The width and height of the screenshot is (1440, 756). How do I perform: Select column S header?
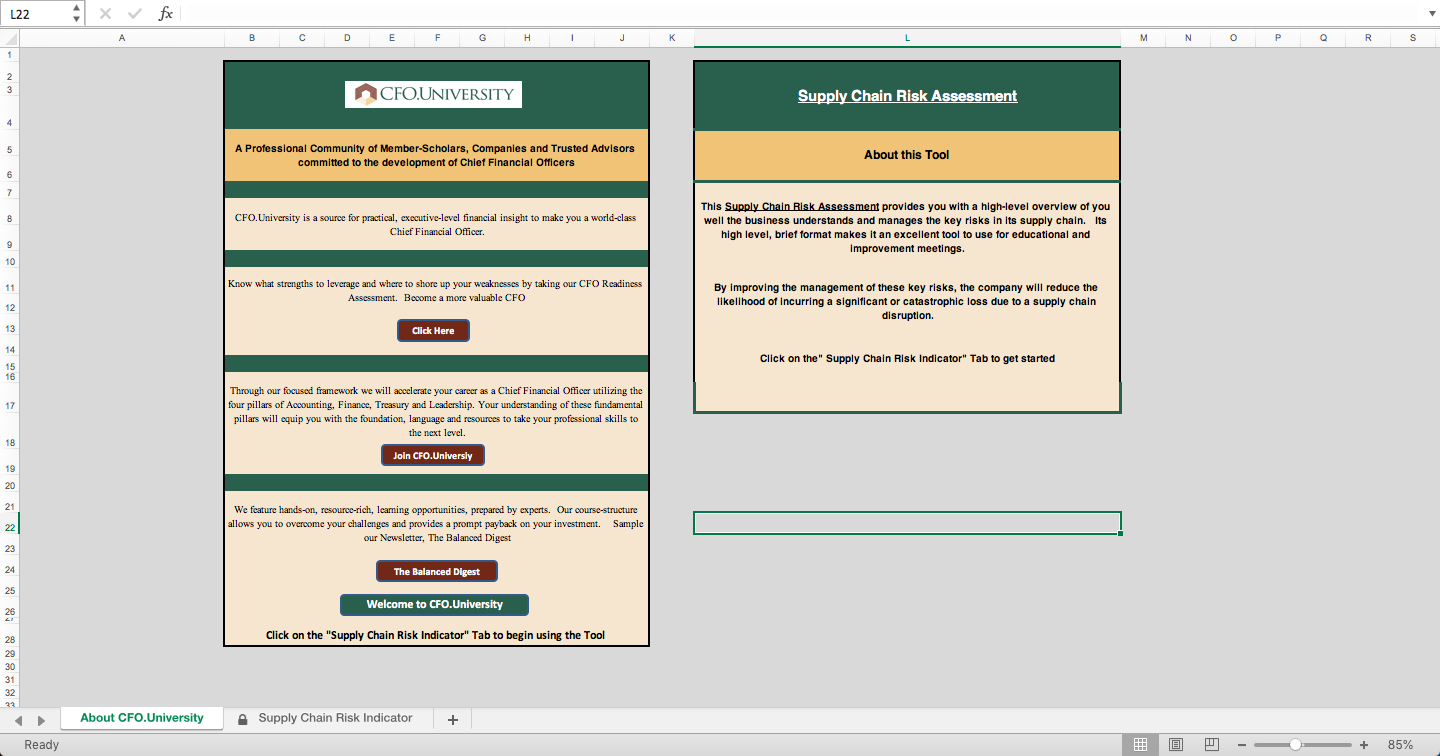tap(1413, 37)
